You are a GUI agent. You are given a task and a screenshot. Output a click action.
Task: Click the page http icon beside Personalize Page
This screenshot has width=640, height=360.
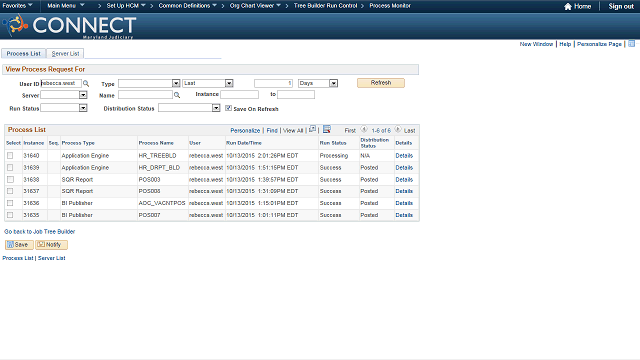(631, 44)
